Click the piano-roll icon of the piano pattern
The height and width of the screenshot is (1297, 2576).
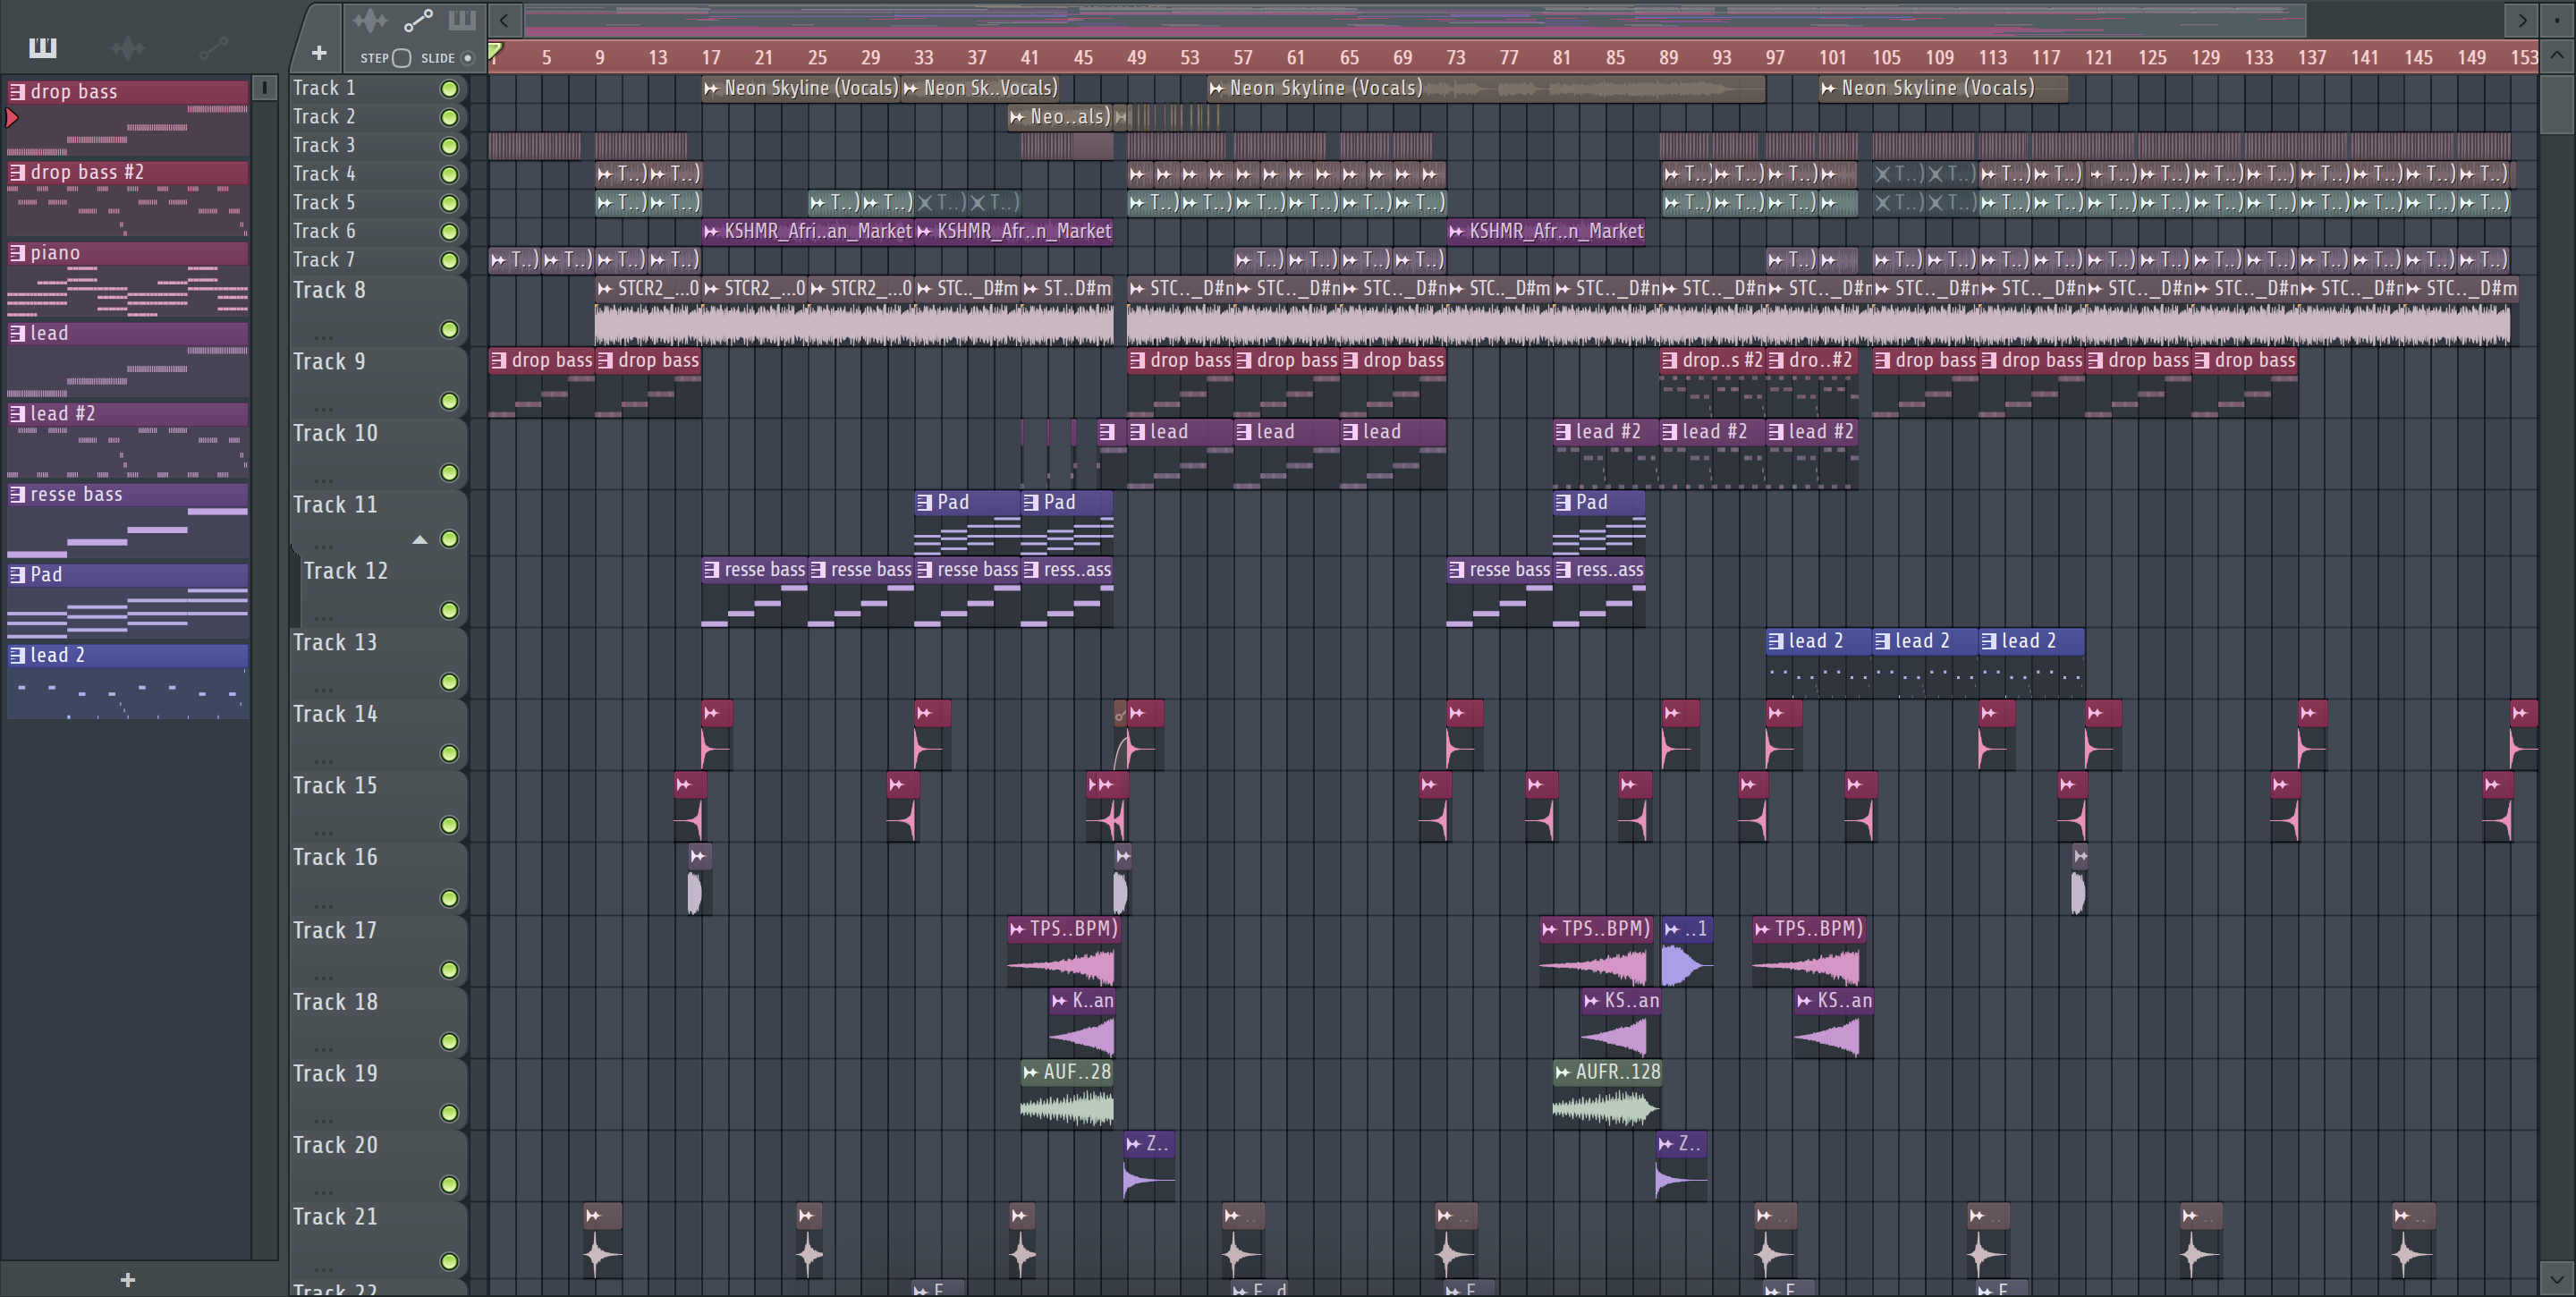tap(17, 253)
